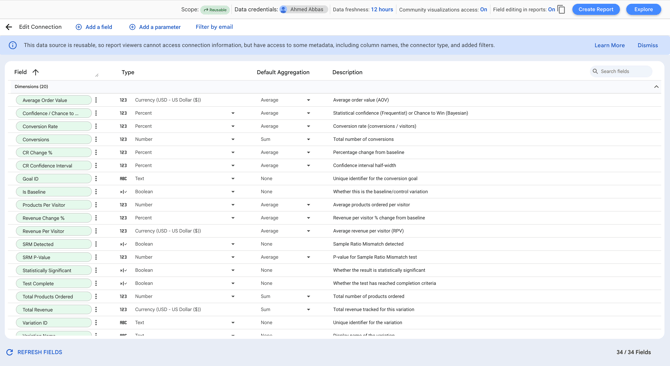Open three-dot menu for Revenue Per Visitor
The height and width of the screenshot is (366, 670).
coord(96,231)
